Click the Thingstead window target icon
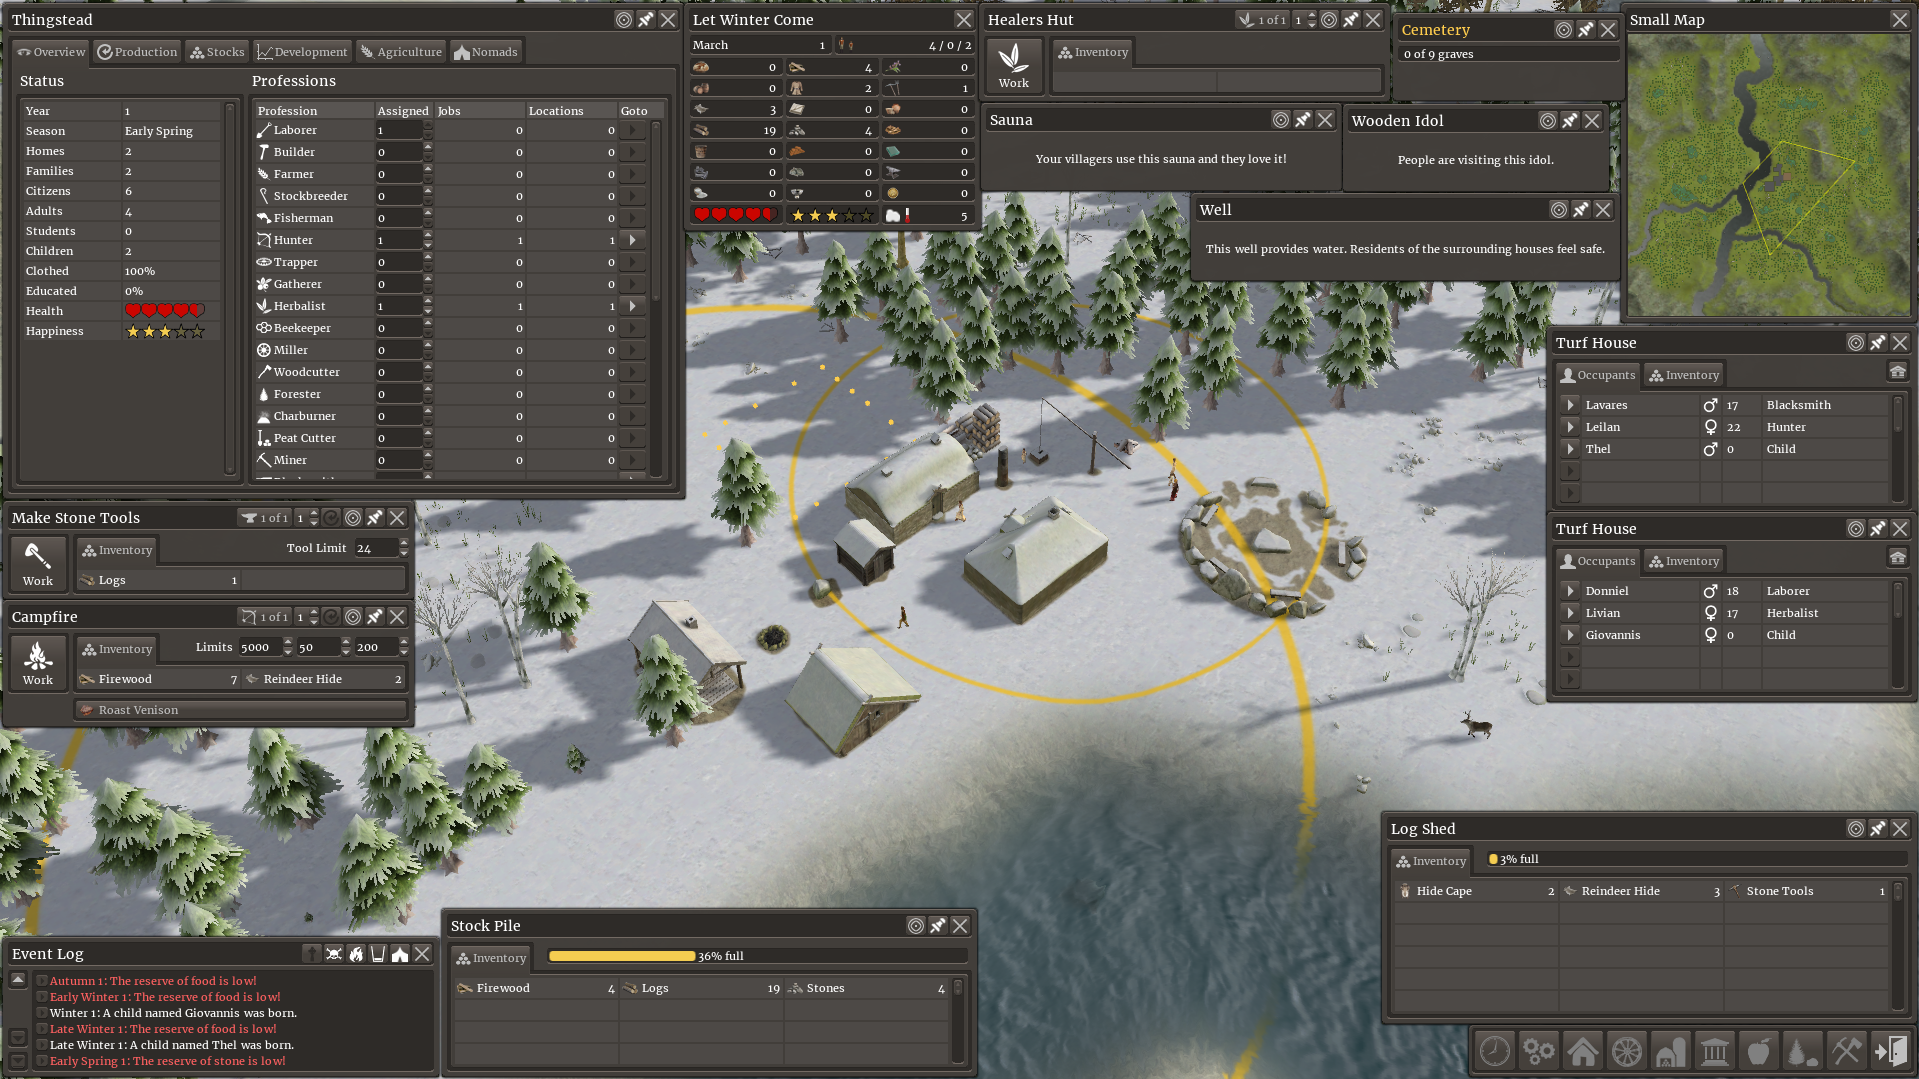This screenshot has width=1919, height=1079. pyautogui.click(x=624, y=20)
